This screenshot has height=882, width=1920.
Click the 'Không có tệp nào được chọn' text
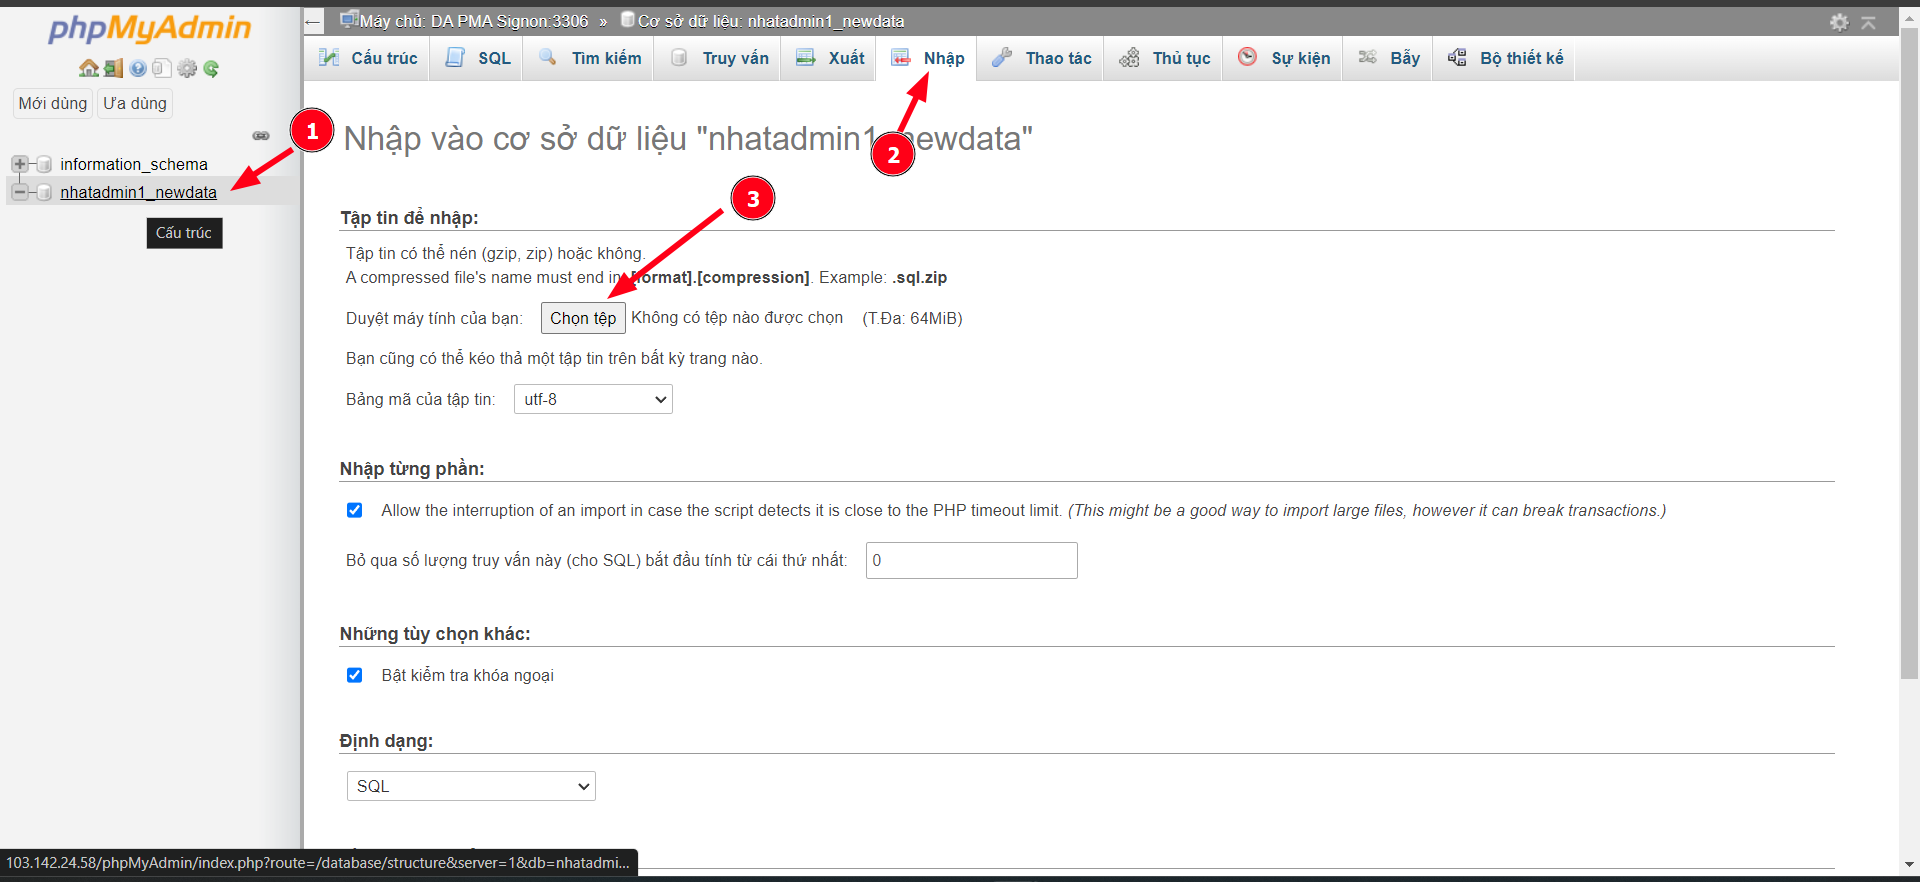pyautogui.click(x=737, y=318)
